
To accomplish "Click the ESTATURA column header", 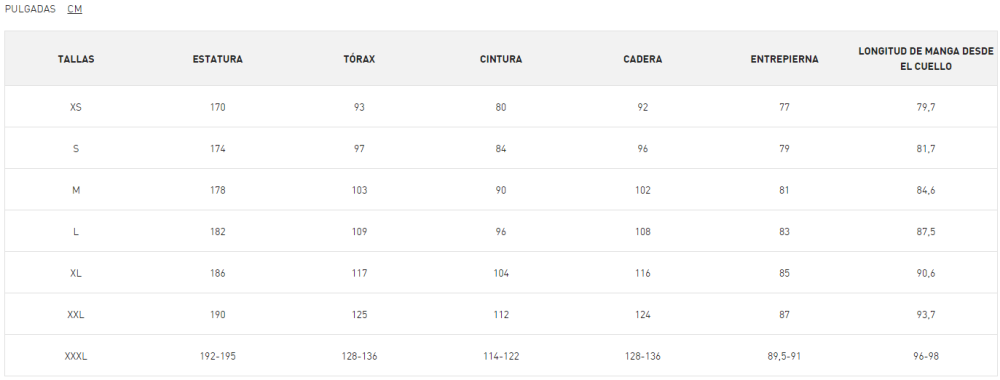I will (x=217, y=59).
